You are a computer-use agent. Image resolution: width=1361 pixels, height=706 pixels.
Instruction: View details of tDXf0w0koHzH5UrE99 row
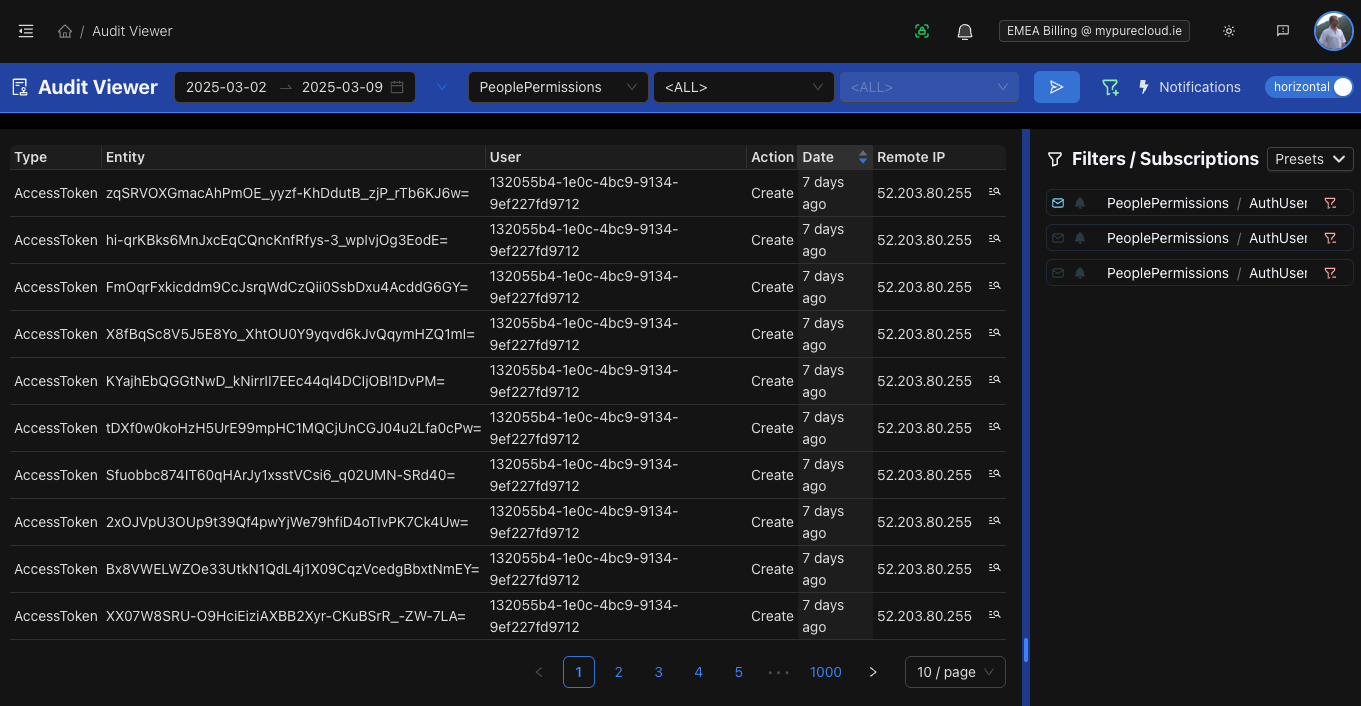point(994,427)
